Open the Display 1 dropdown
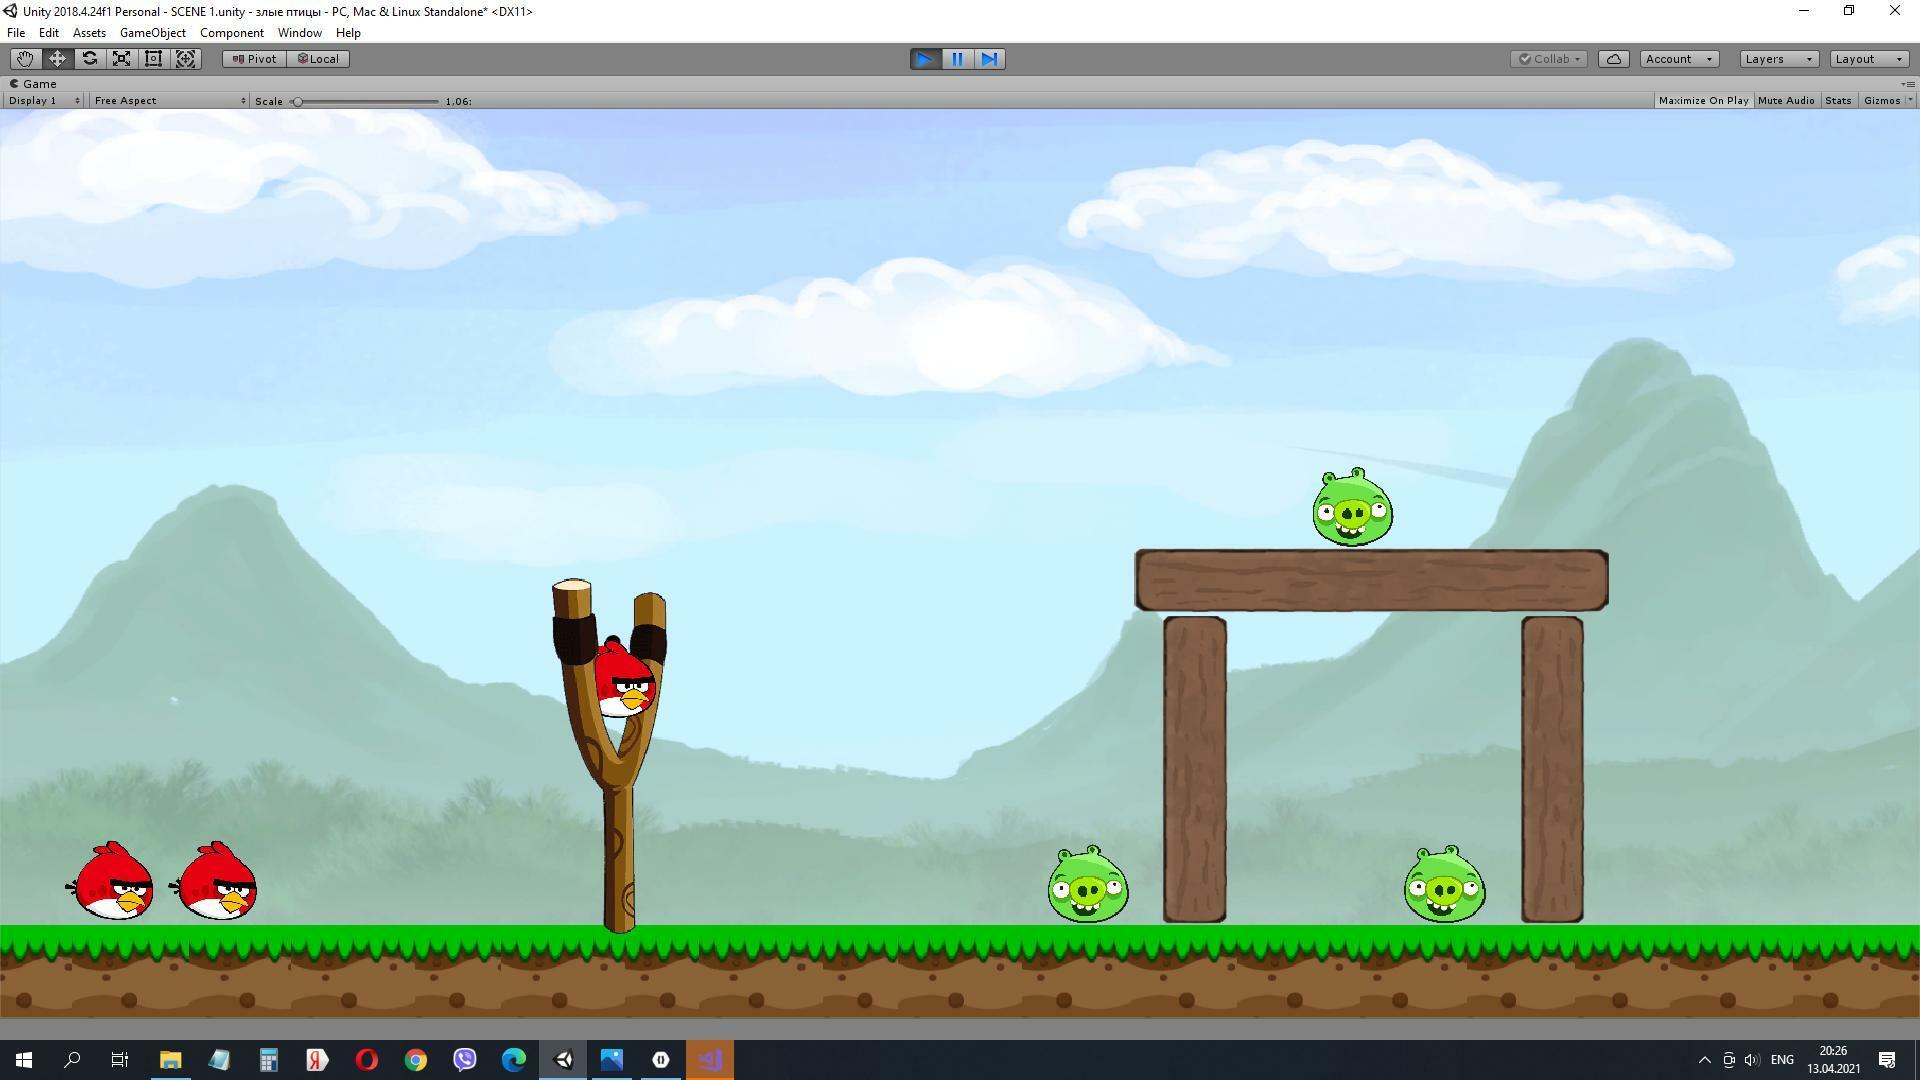Screen dimensions: 1920x1080 44,101
